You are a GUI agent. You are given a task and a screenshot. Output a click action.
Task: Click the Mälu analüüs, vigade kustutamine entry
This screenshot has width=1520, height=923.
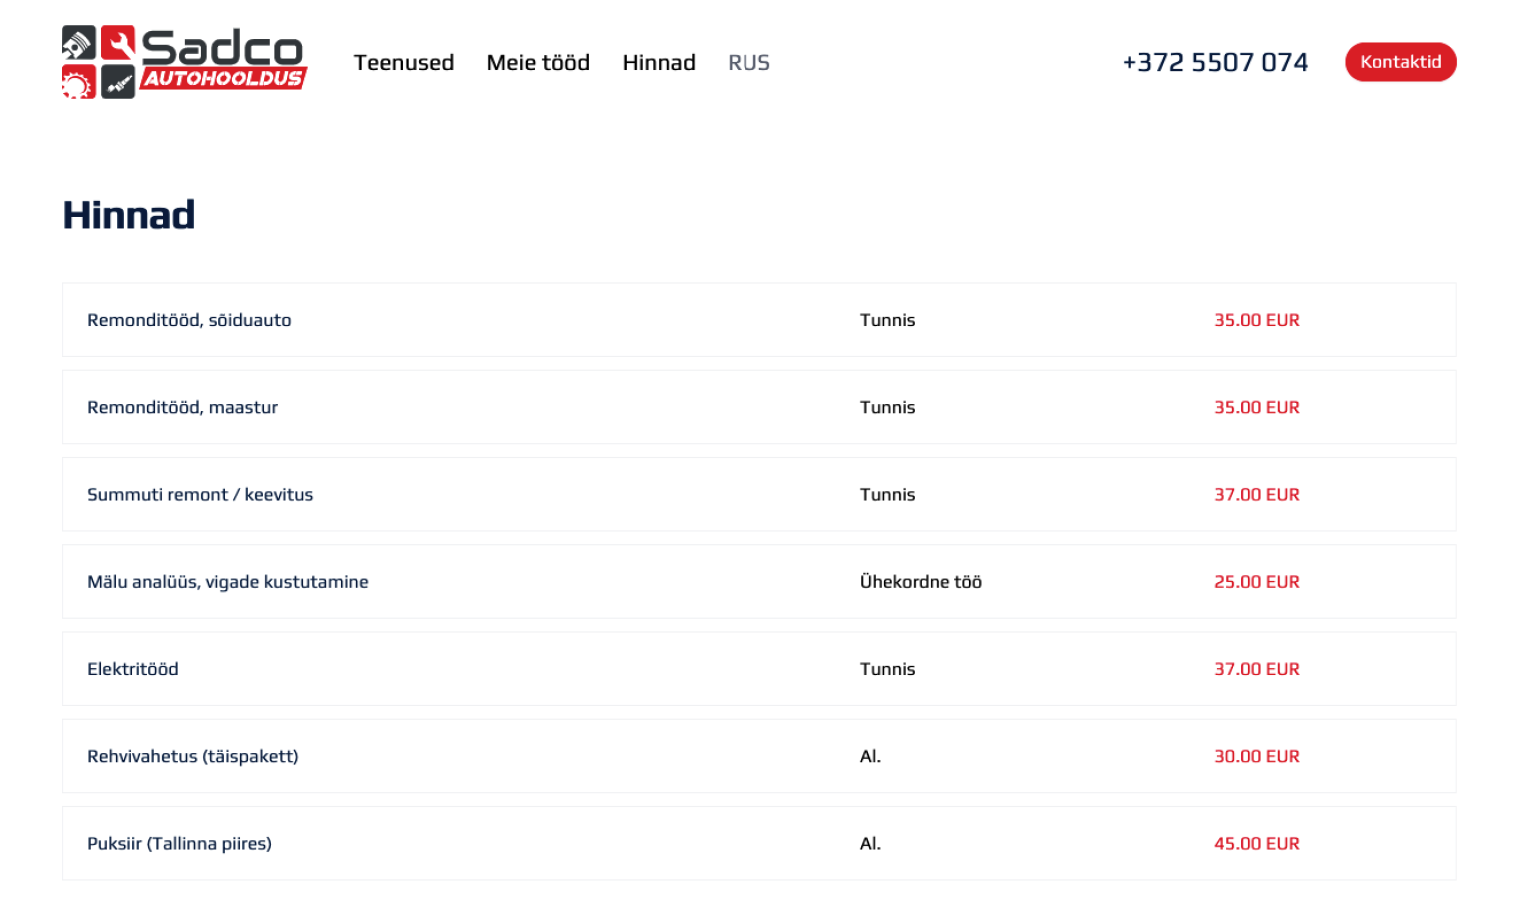point(228,582)
